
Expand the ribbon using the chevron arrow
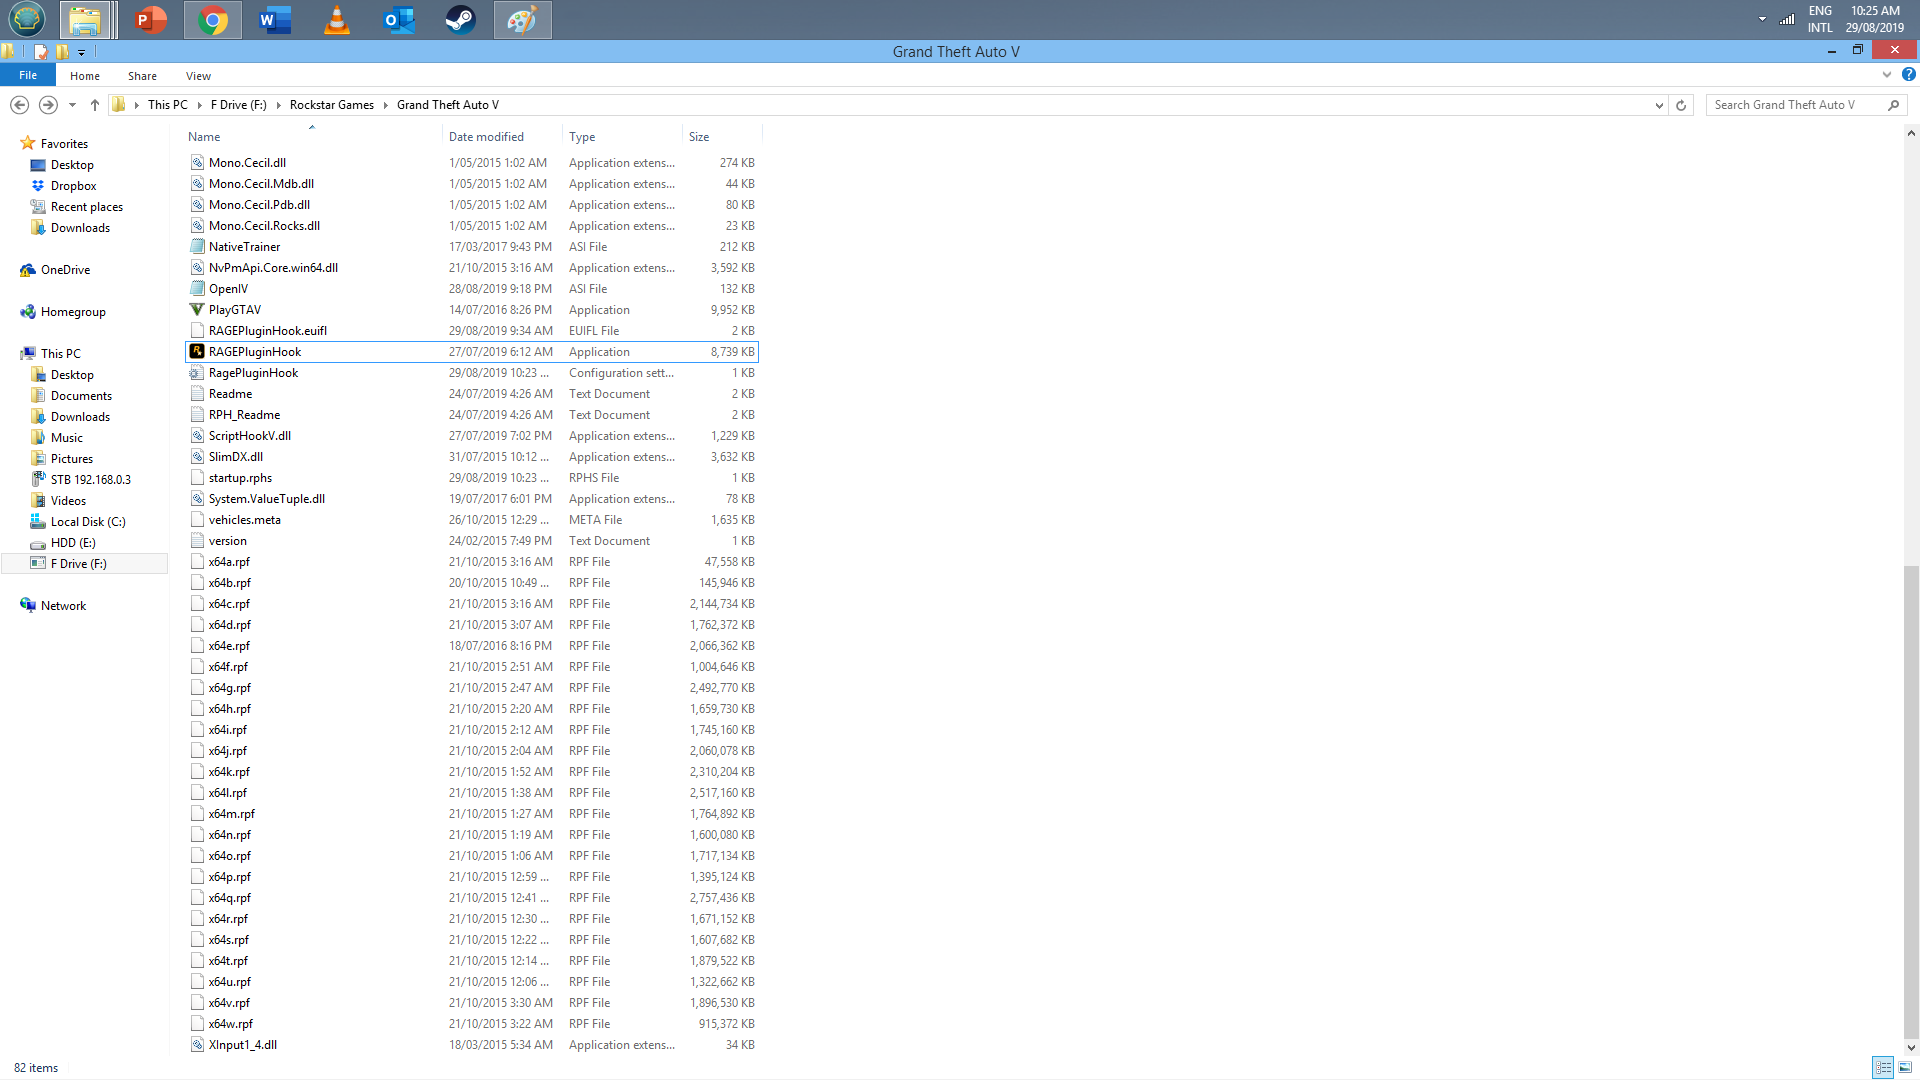coord(1886,75)
